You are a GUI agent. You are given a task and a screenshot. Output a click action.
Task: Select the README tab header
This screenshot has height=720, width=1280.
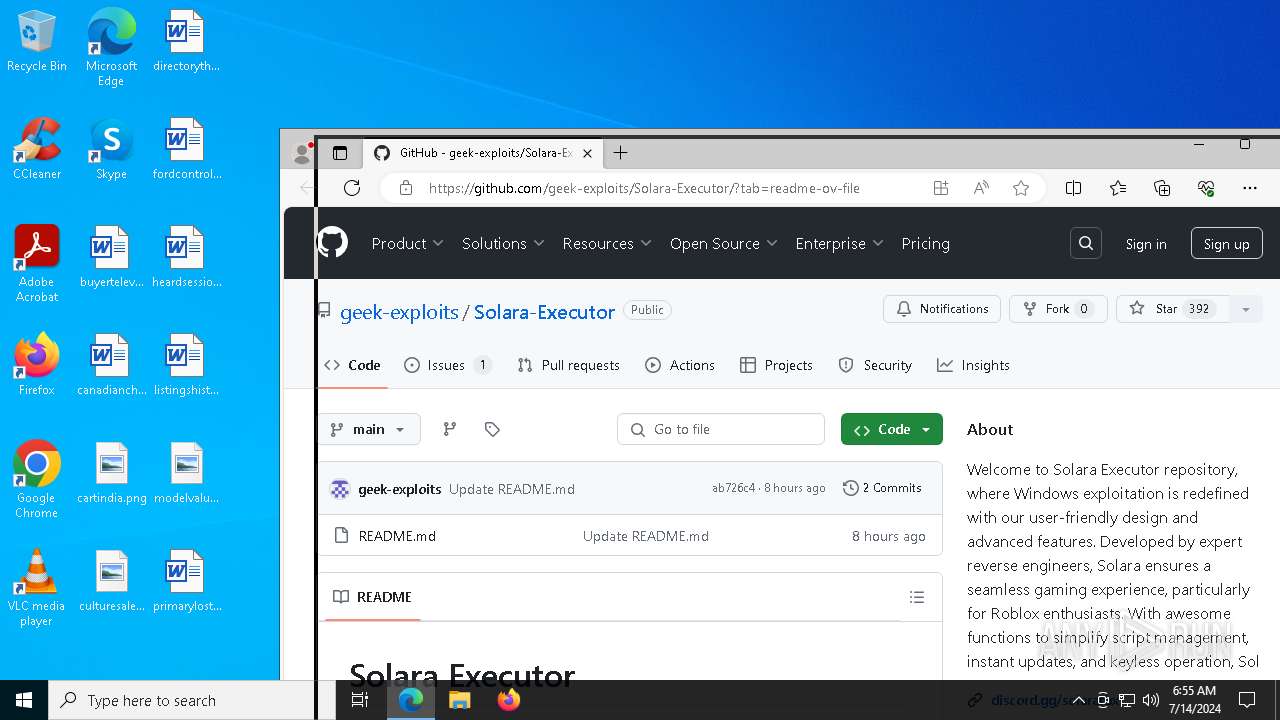coord(372,597)
